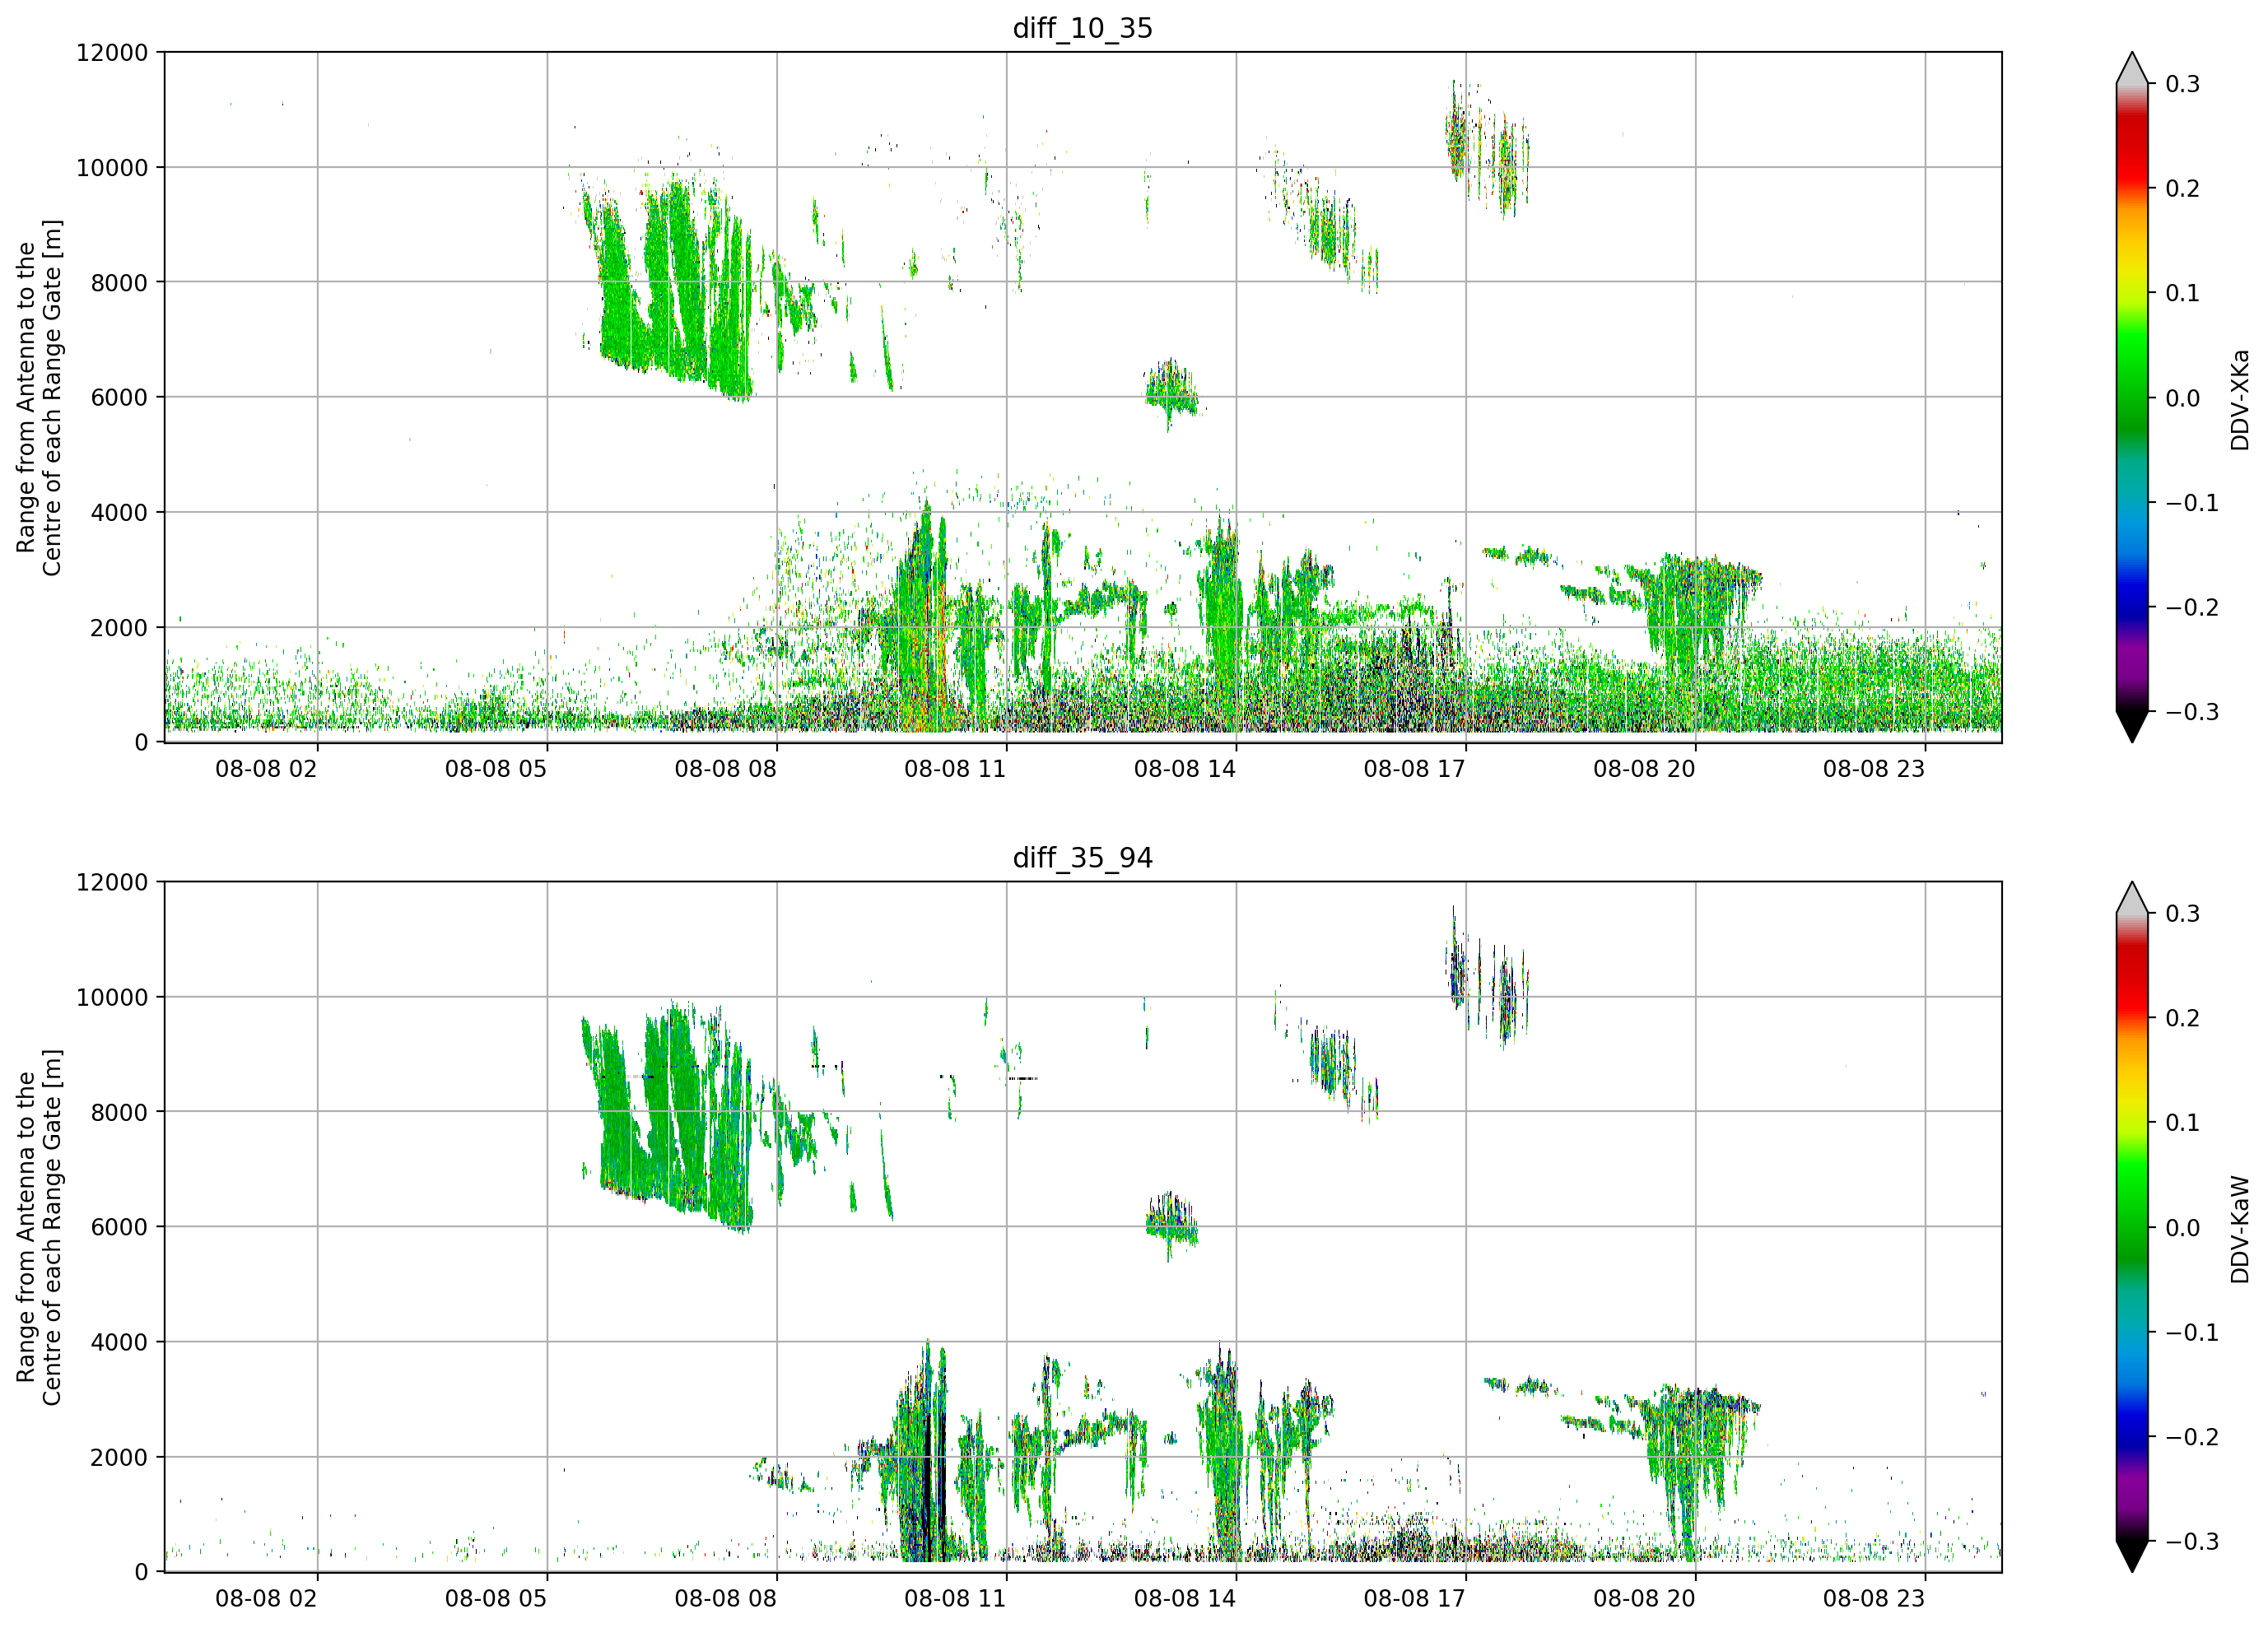
Task: Click the 0.1 tick on DDV-XKa colorbar
Action: 2182,293
